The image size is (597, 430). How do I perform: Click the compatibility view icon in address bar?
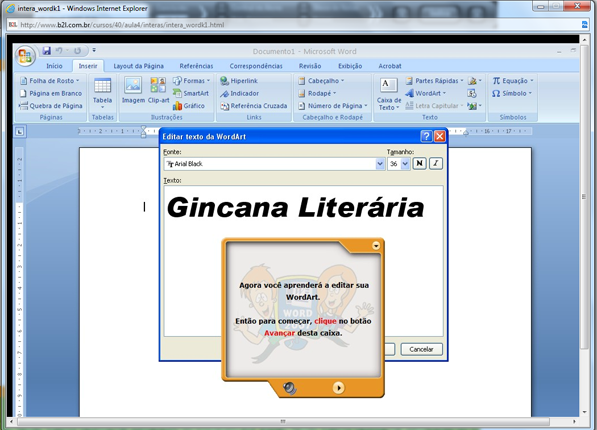(x=585, y=25)
